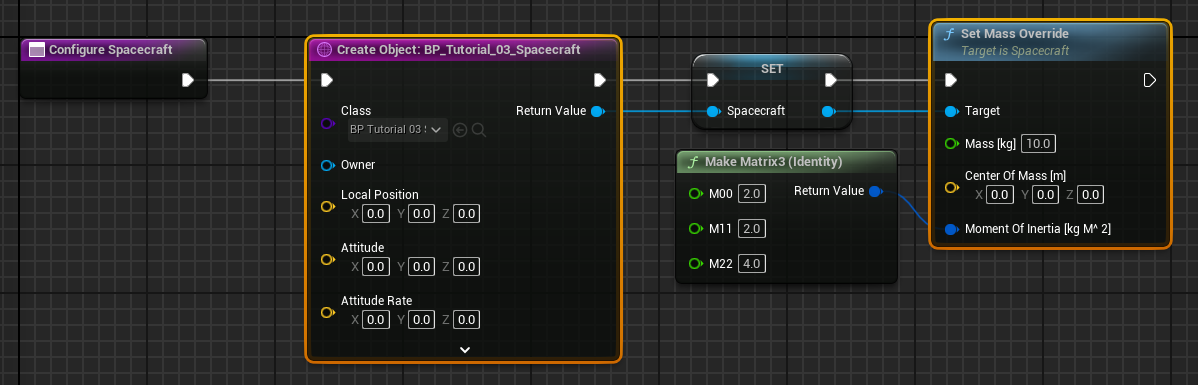Viewport: 1198px width, 385px height.
Task: Click the M00 float input pin
Action: (x=696, y=194)
